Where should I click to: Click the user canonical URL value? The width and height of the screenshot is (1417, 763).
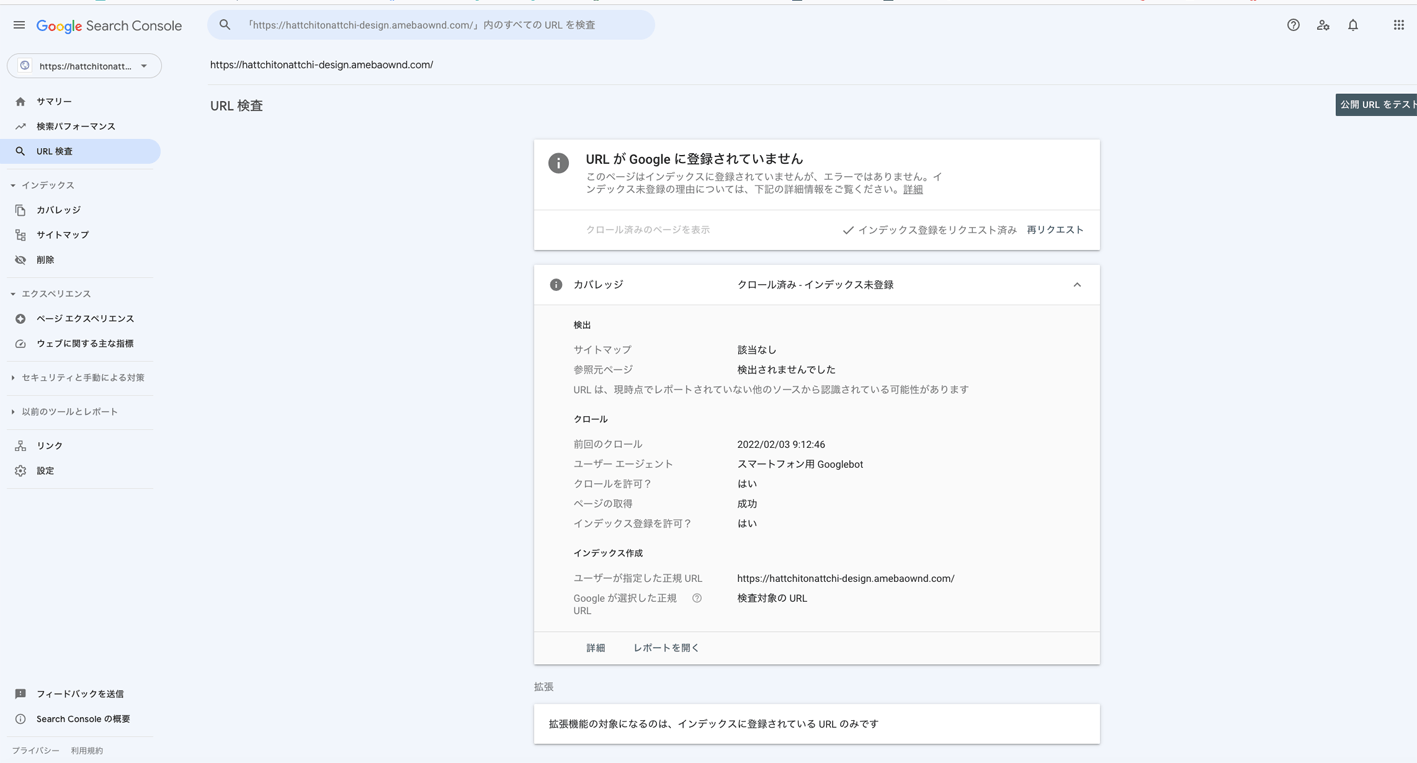(x=846, y=579)
